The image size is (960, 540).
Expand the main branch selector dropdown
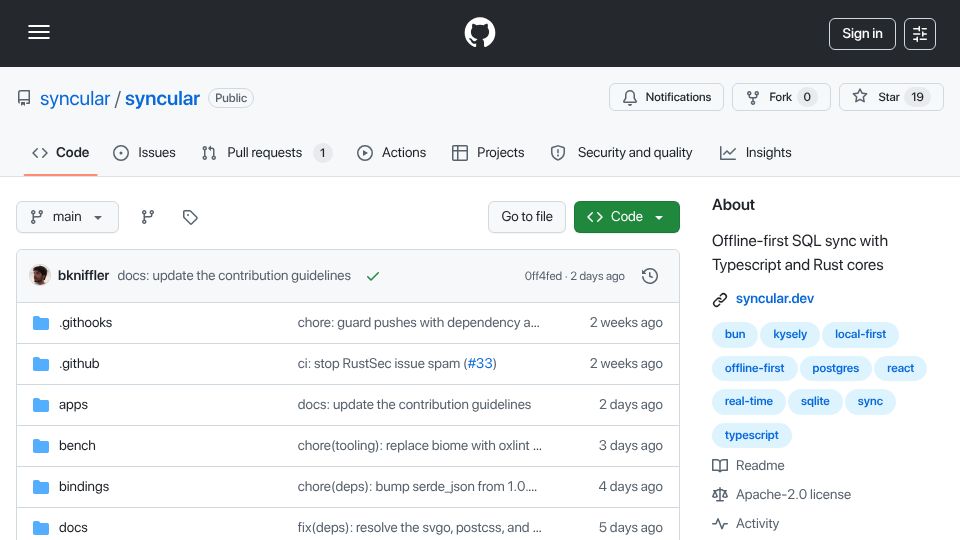[67, 217]
